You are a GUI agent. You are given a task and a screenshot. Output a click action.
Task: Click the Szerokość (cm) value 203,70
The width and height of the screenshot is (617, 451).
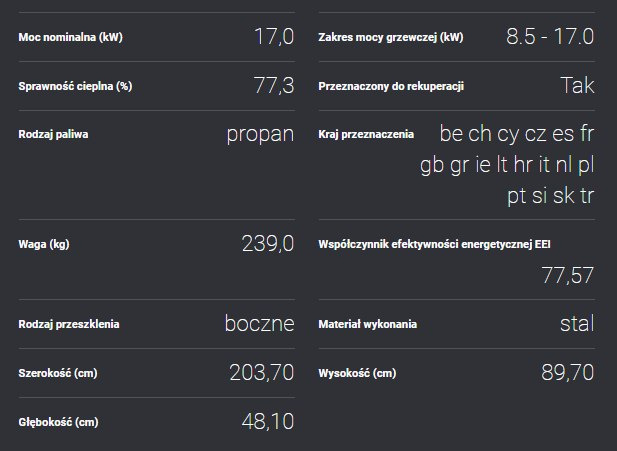tap(261, 373)
